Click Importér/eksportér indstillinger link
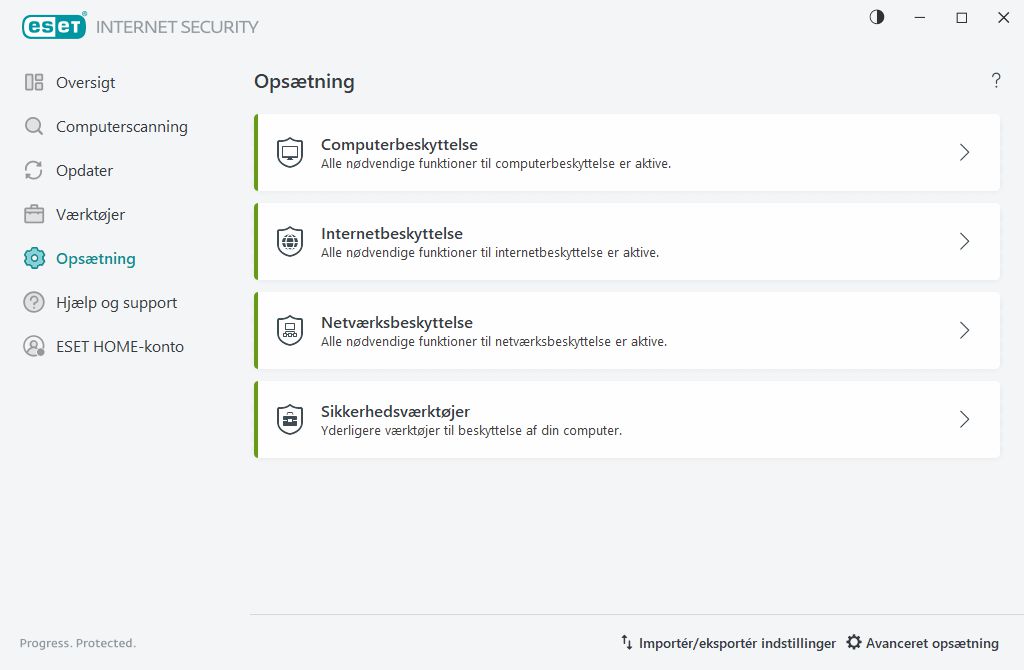 point(728,643)
